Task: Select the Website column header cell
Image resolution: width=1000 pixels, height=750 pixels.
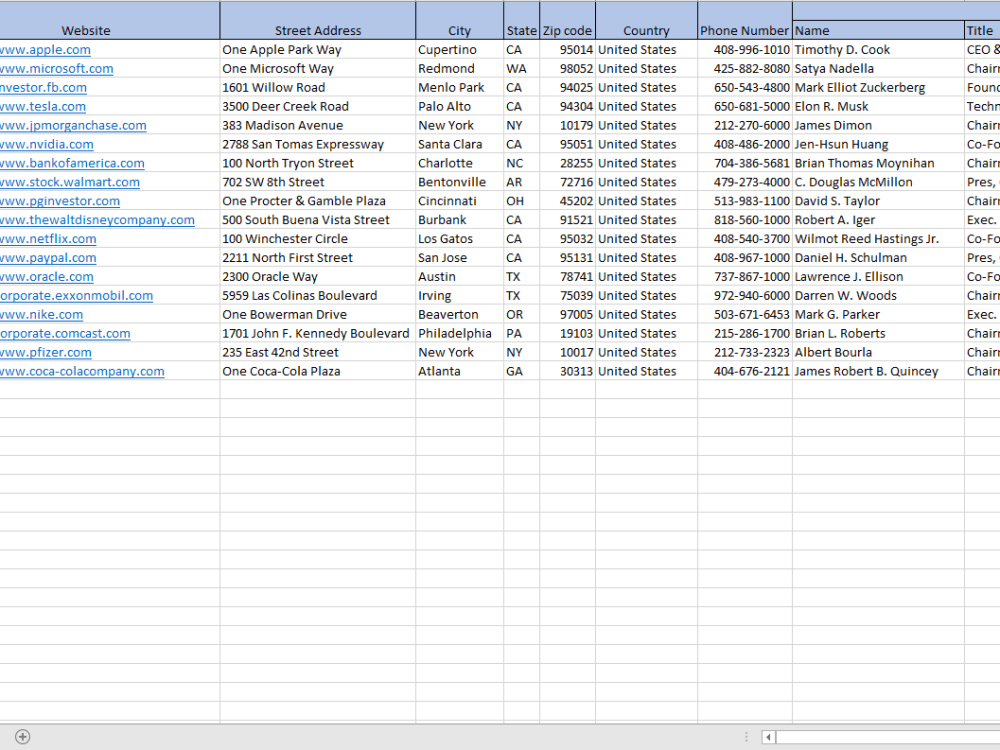Action: pos(110,21)
